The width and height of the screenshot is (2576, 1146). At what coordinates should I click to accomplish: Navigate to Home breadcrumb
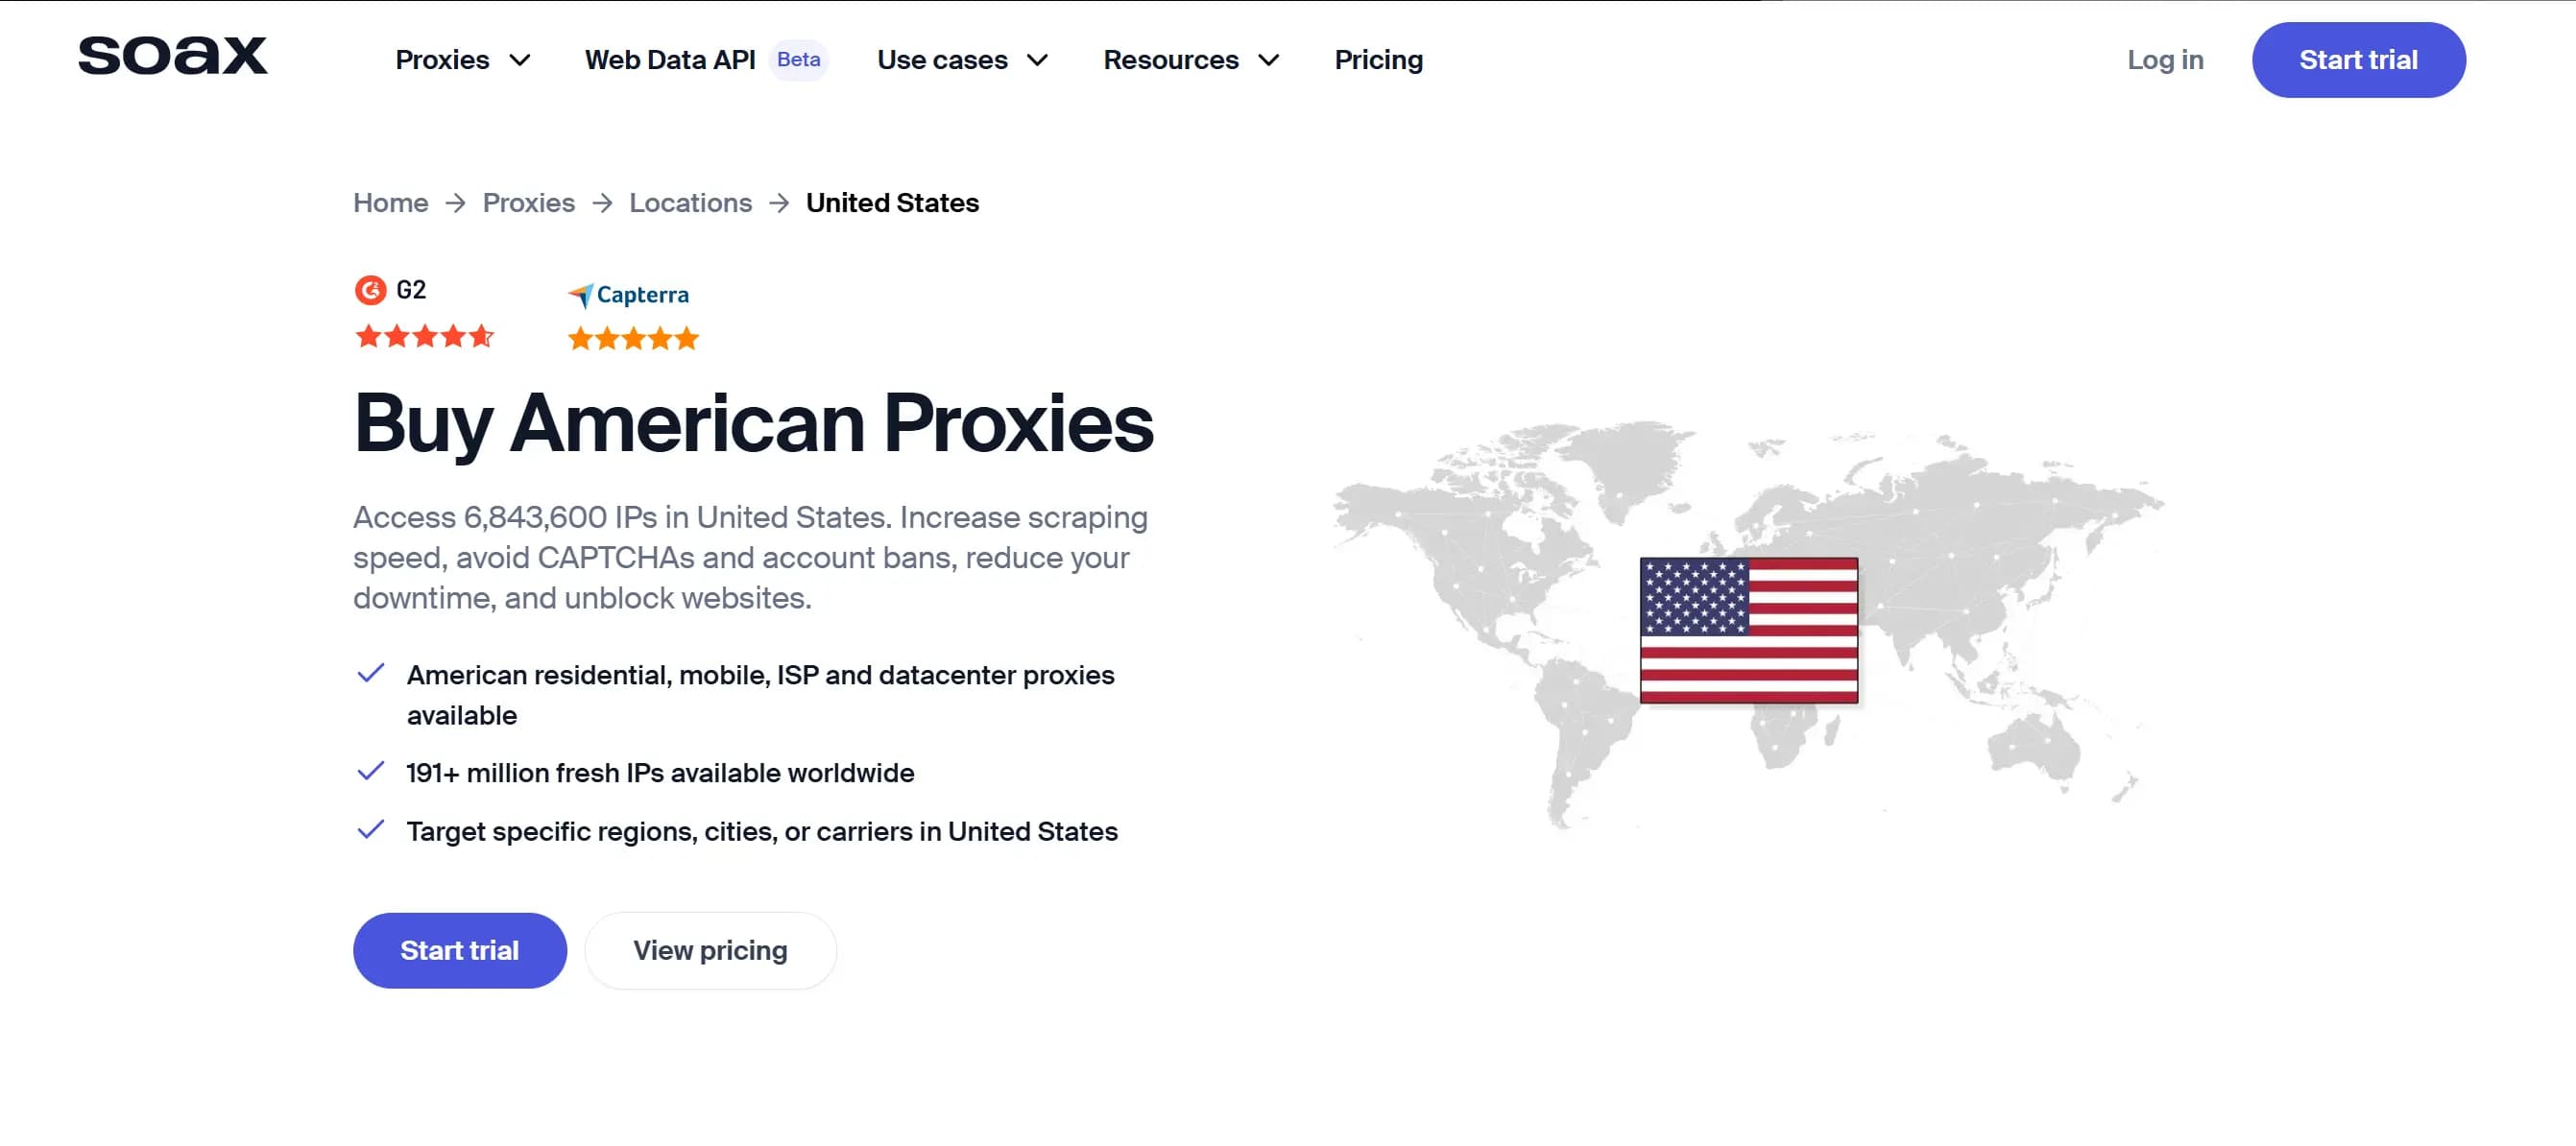coord(390,203)
